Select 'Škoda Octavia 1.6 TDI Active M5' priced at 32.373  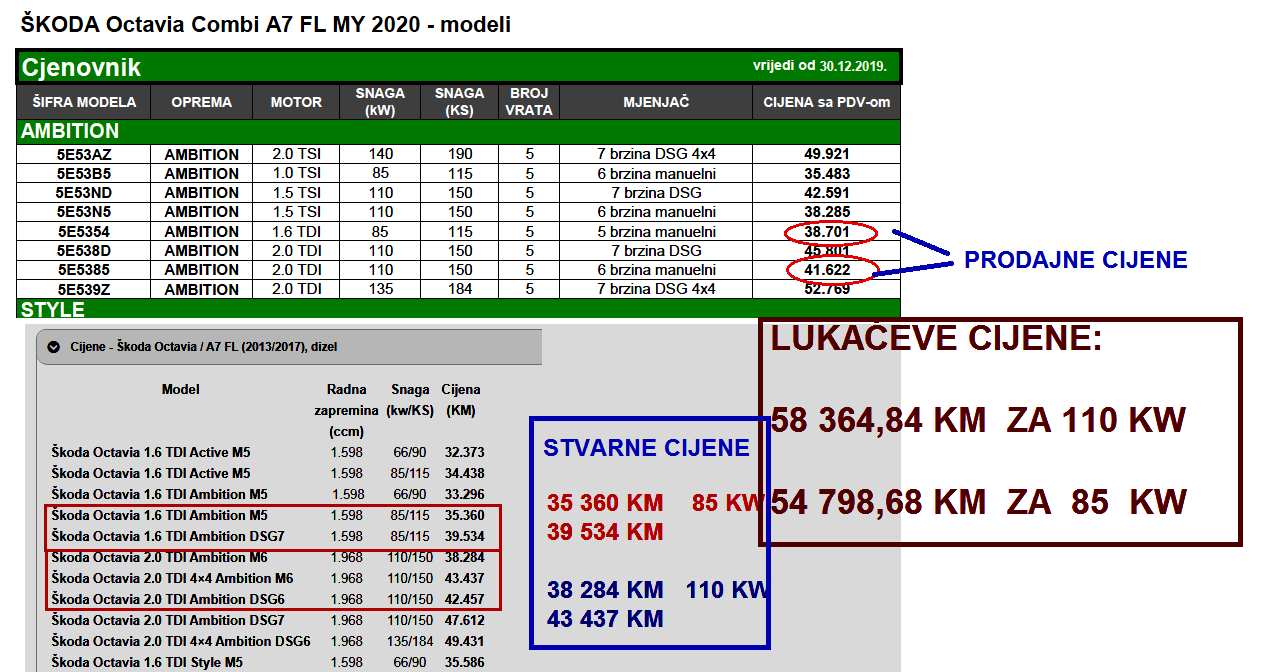pyautogui.click(x=151, y=452)
